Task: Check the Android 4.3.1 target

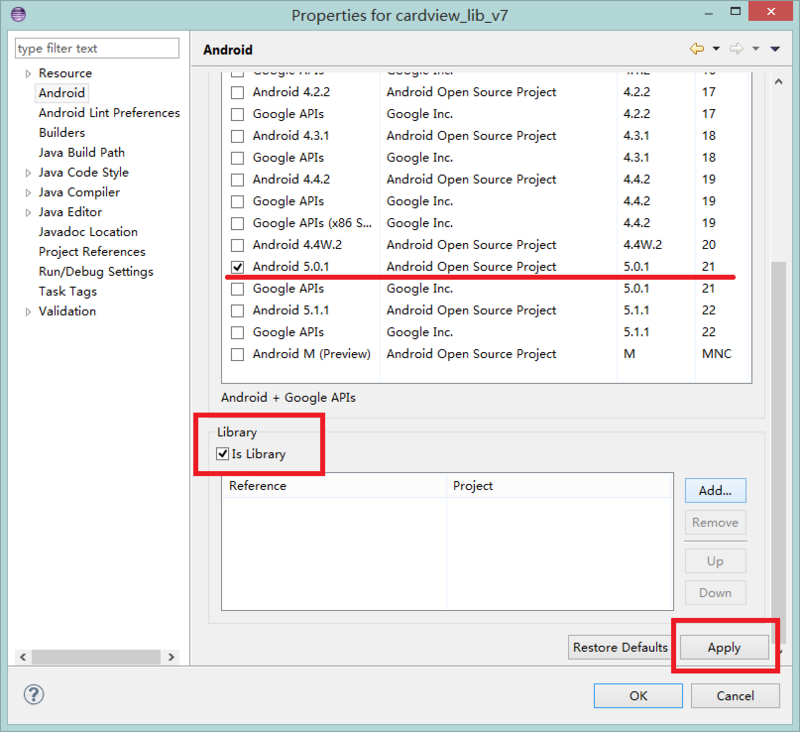Action: click(237, 136)
